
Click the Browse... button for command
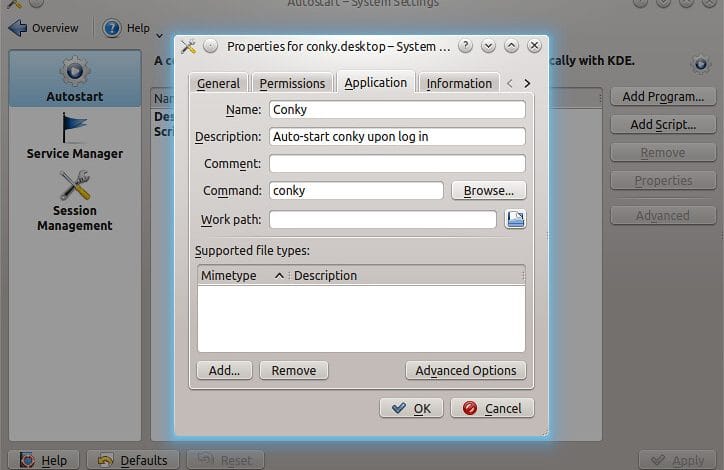pos(489,191)
